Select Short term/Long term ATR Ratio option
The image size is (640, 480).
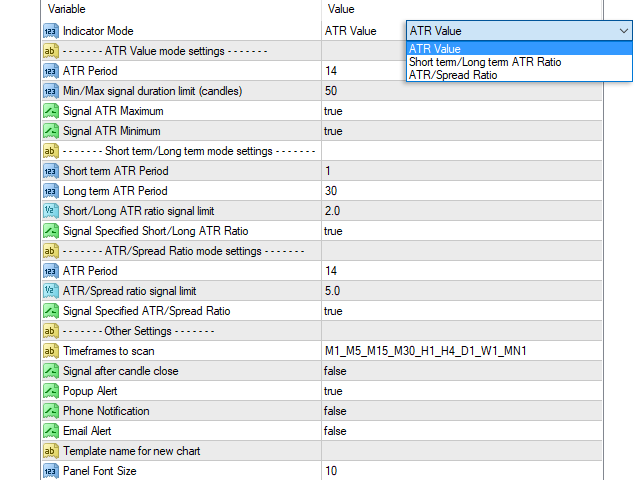tap(485, 62)
